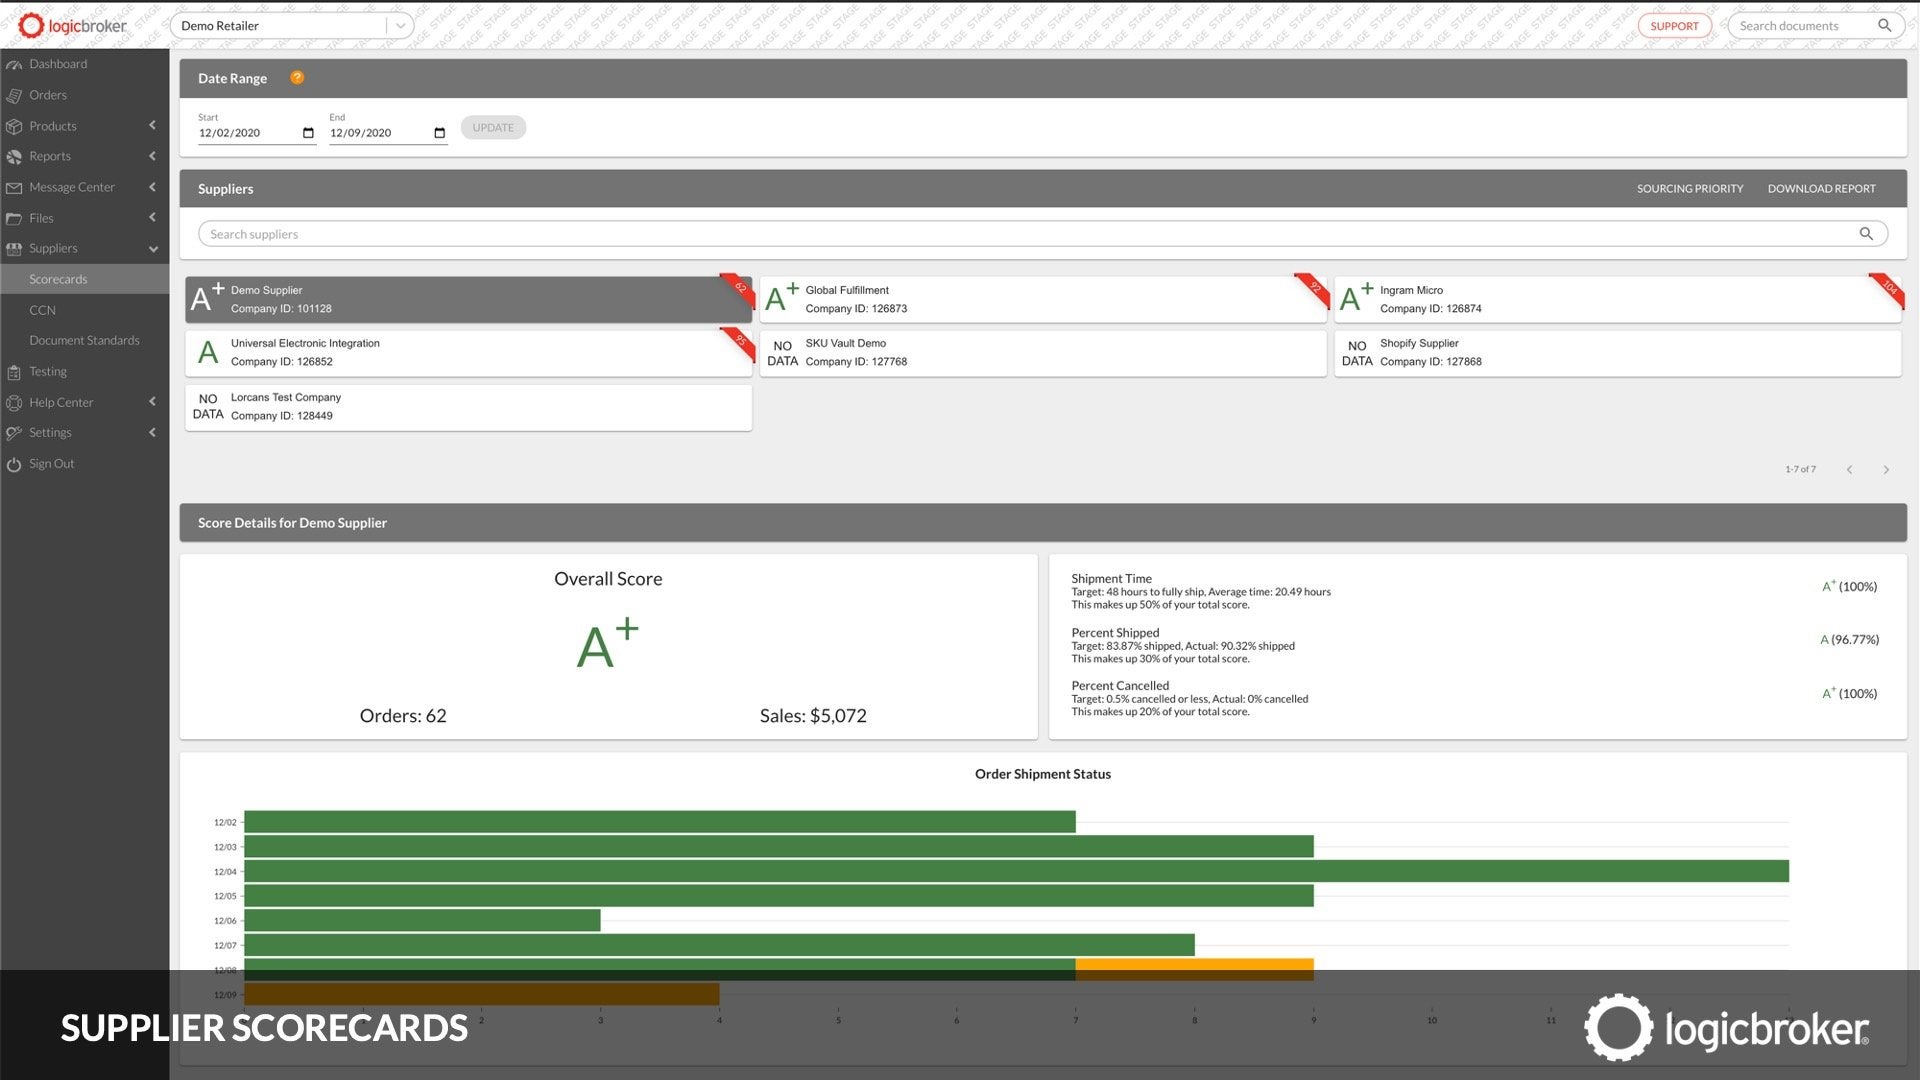Viewport: 1920px width, 1080px height.
Task: Click the Search documents magnifier icon
Action: [1884, 26]
